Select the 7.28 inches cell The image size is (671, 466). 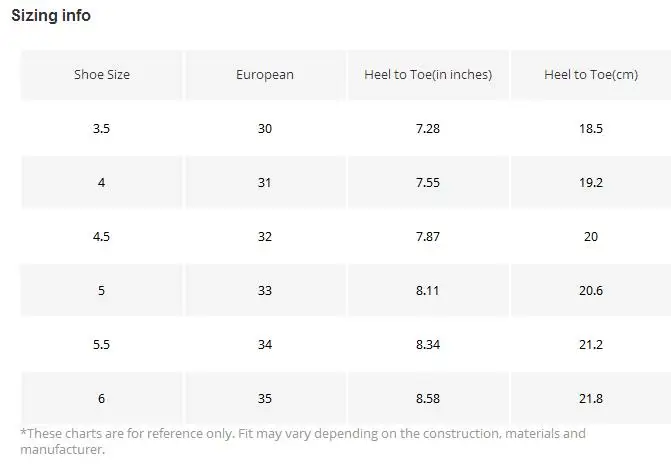428,128
